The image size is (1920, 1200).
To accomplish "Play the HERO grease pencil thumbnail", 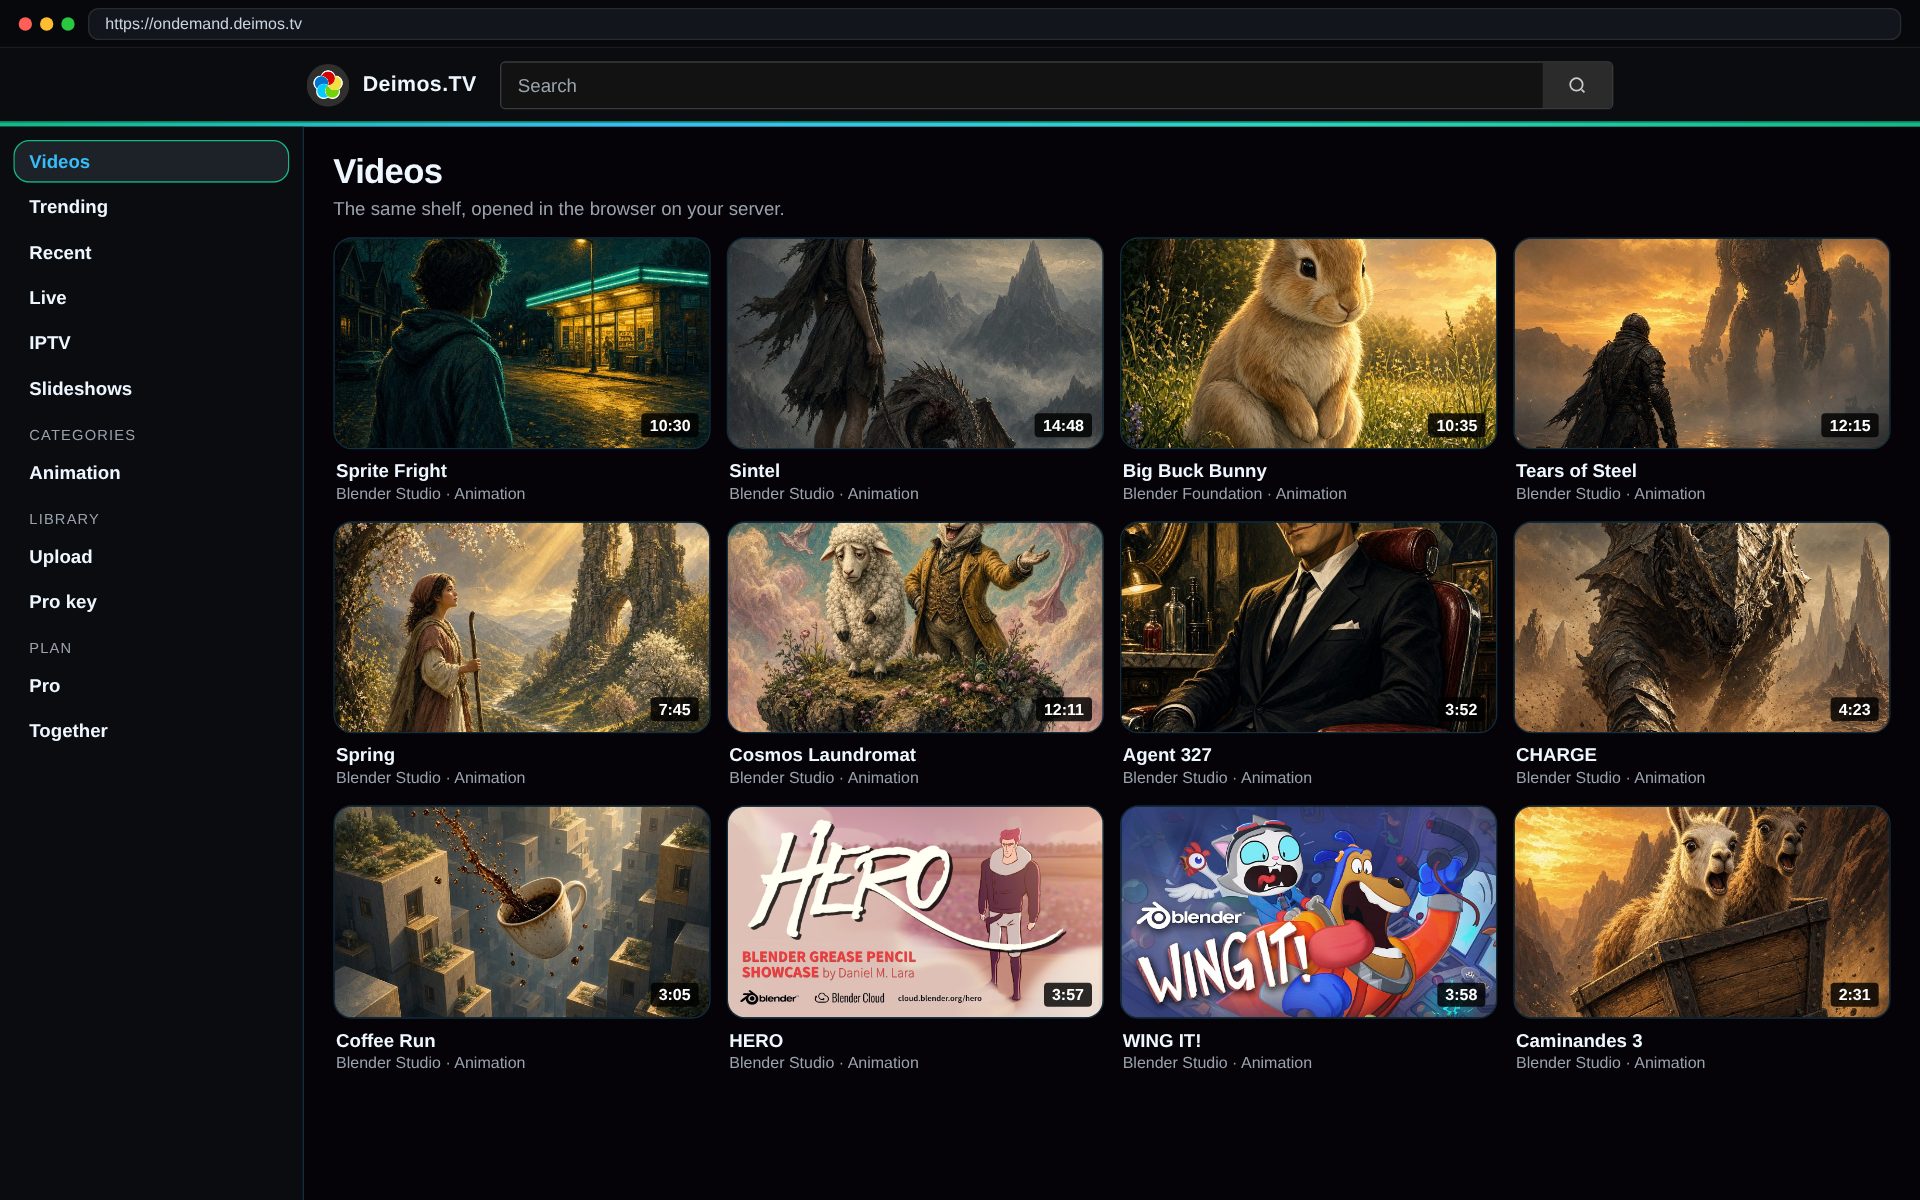I will tap(915, 912).
